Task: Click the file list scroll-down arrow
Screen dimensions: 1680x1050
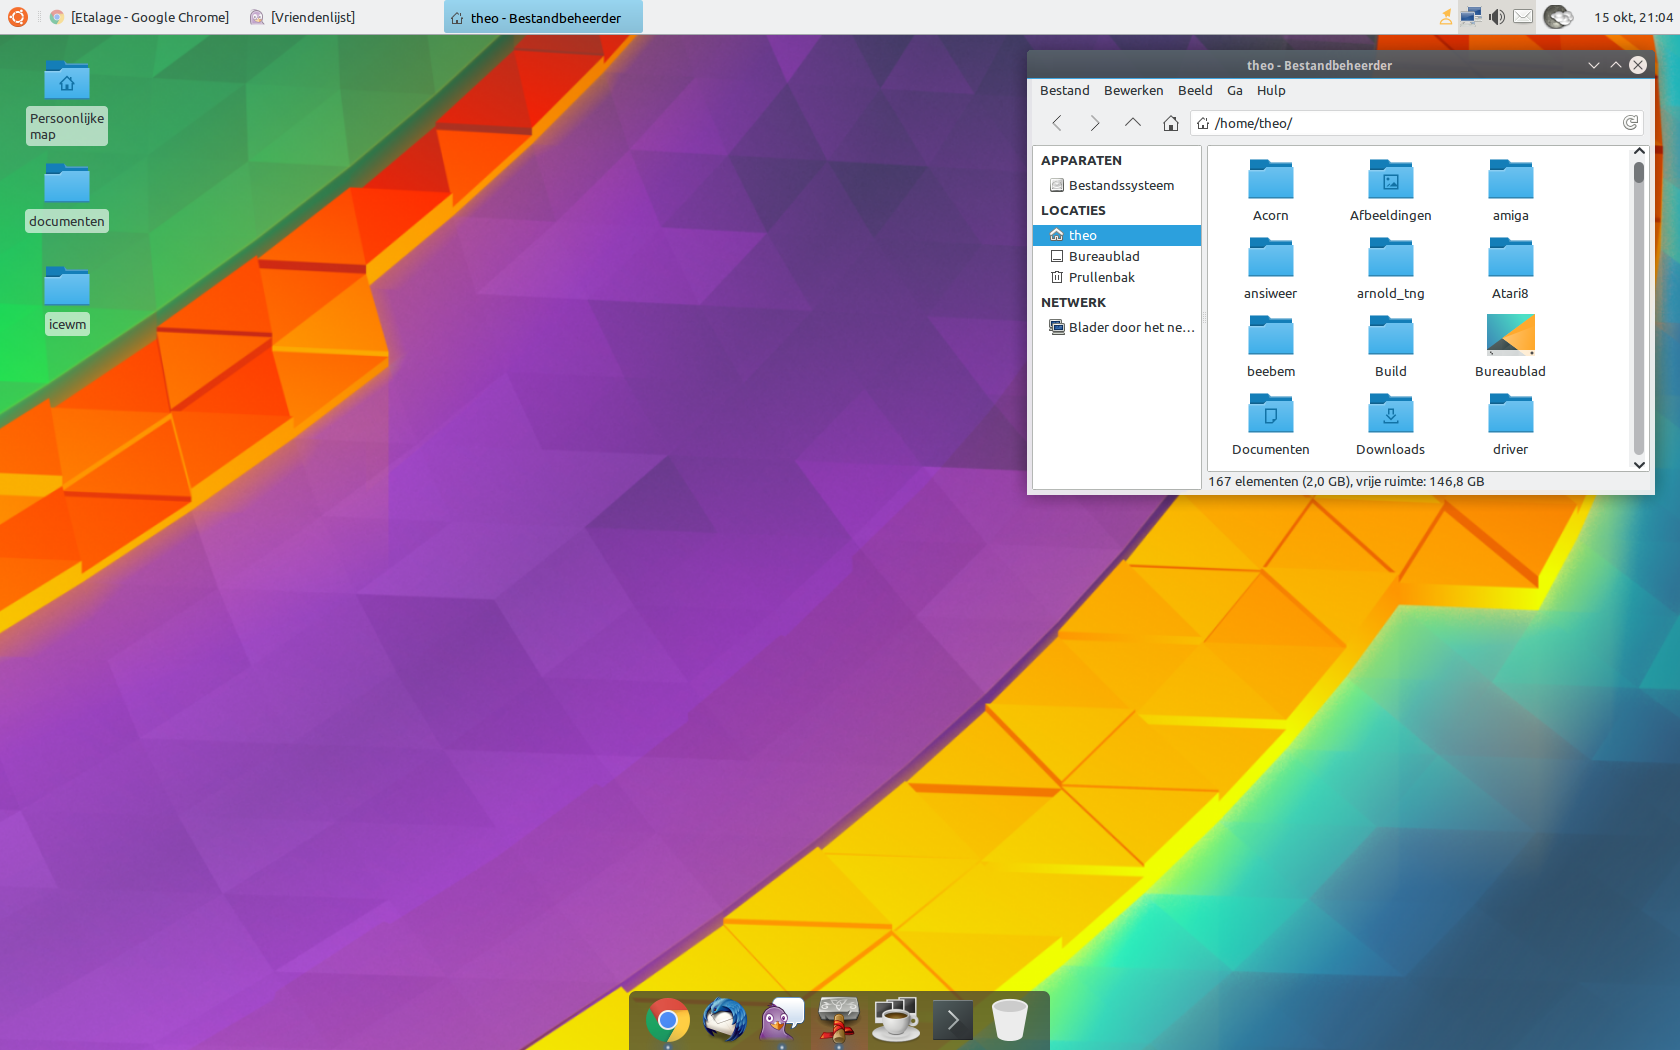Action: click(1639, 464)
